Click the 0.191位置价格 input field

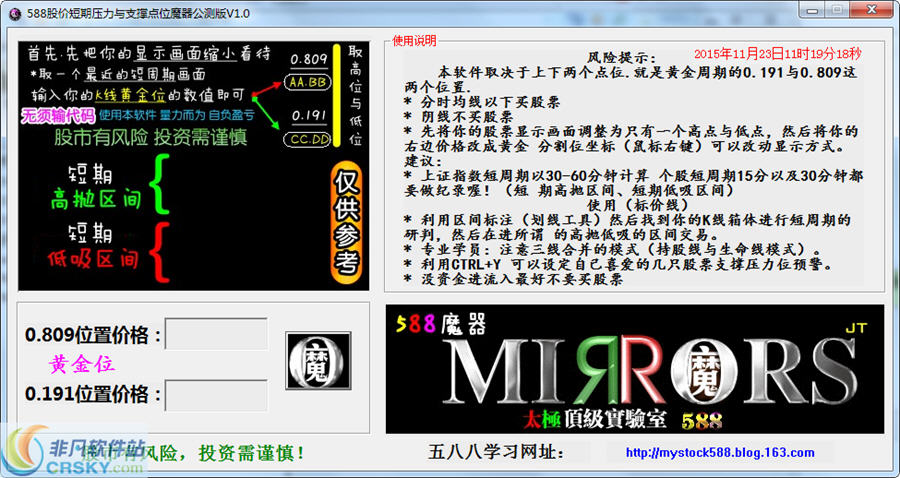click(x=216, y=395)
